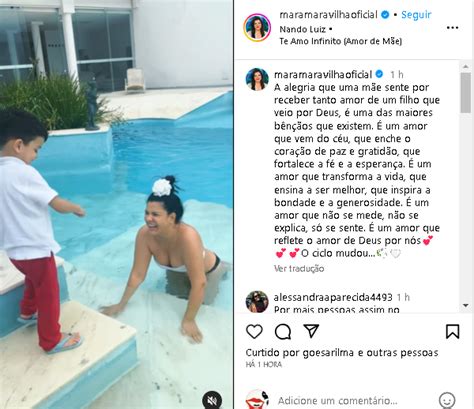Open the three-dot more options menu

click(x=452, y=28)
